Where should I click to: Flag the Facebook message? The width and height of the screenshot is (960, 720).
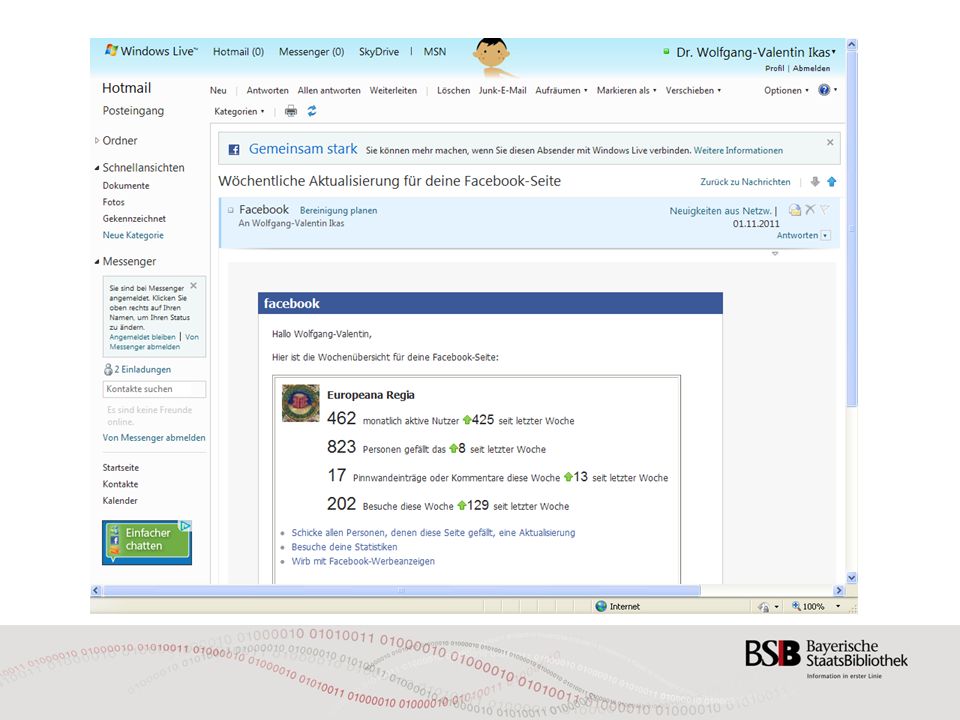825,209
